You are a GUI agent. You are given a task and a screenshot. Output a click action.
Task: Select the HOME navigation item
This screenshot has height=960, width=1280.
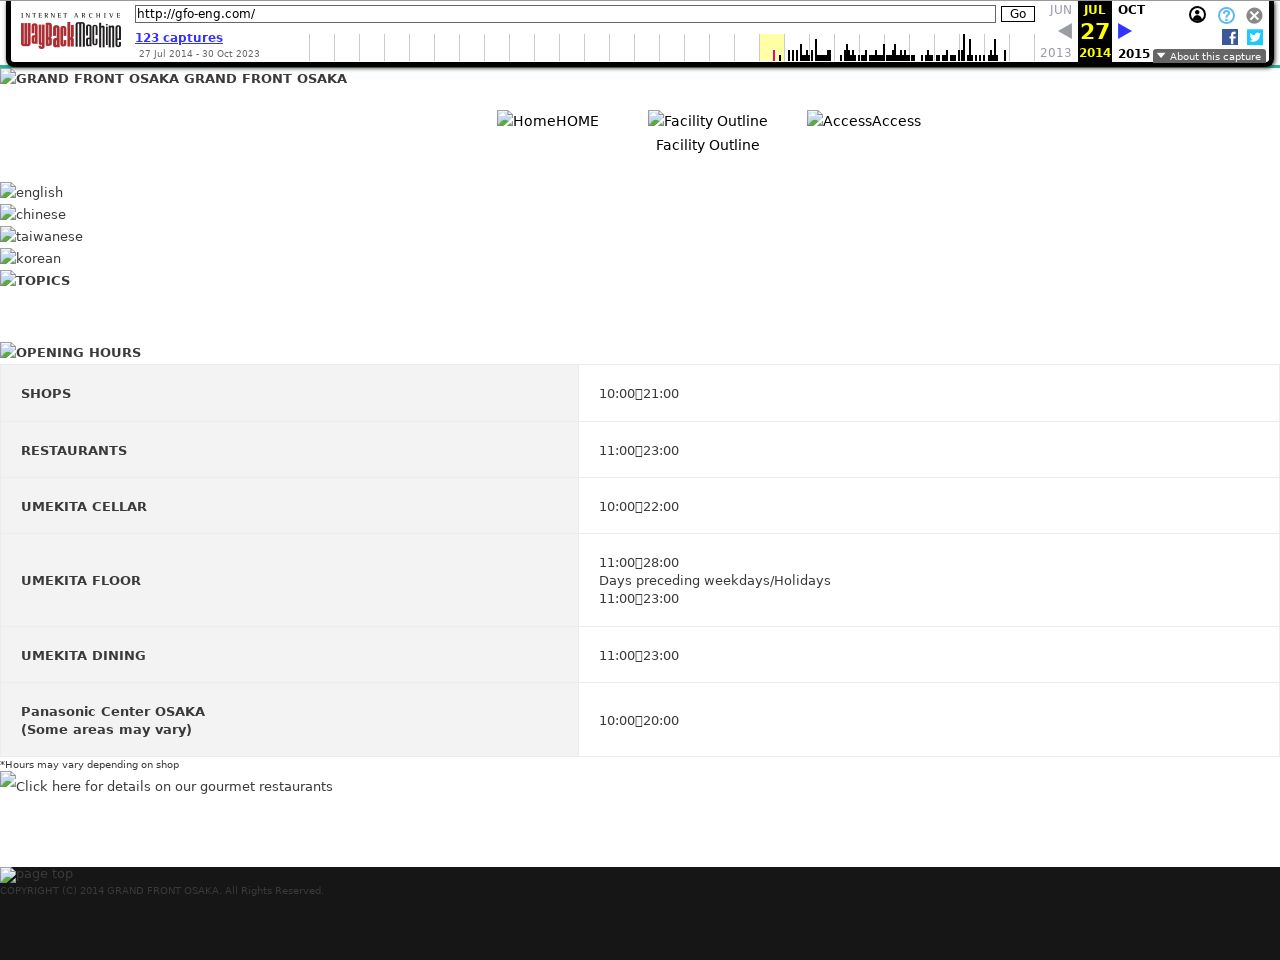(548, 121)
